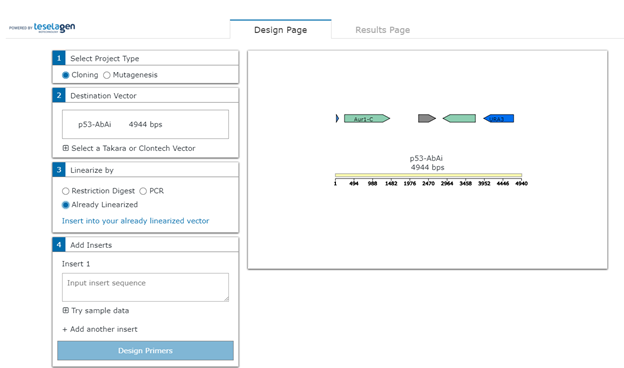Switch to the Design Page tab
This screenshot has height=368, width=624.
click(x=281, y=29)
